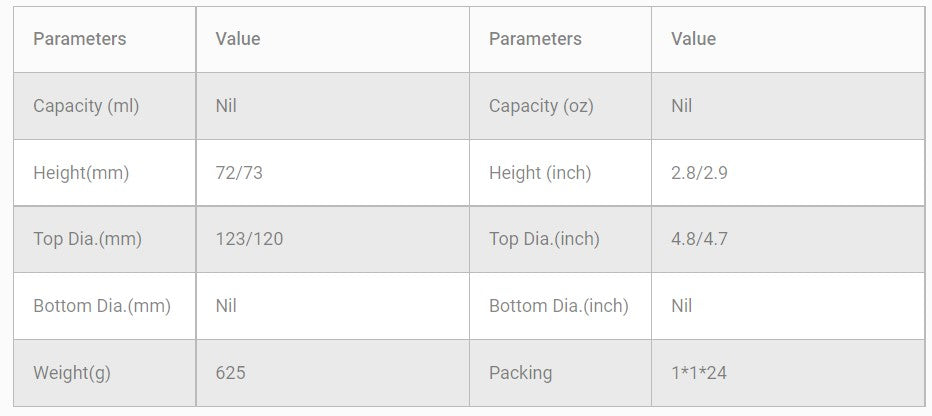Click the Nil value beside Capacity (ml)

point(226,106)
